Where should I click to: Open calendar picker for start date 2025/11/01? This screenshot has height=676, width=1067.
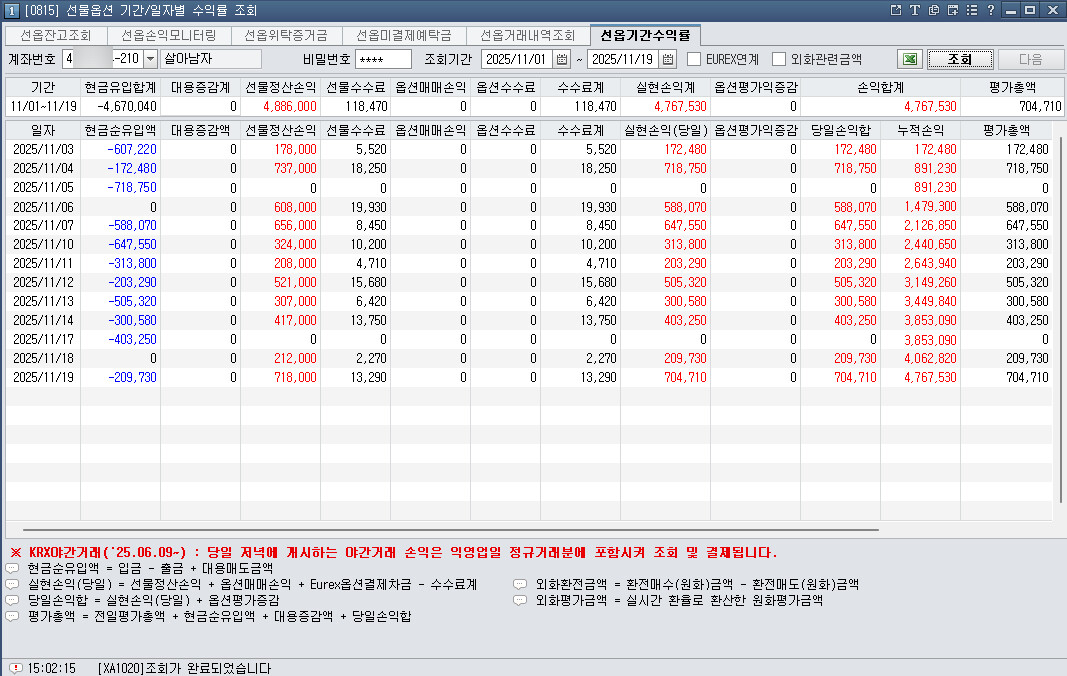click(561, 59)
